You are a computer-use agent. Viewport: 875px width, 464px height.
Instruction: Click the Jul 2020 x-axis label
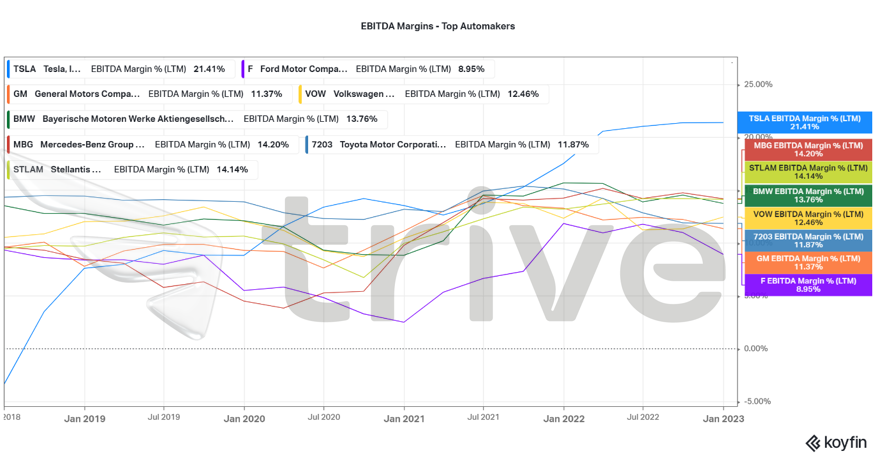coord(324,417)
